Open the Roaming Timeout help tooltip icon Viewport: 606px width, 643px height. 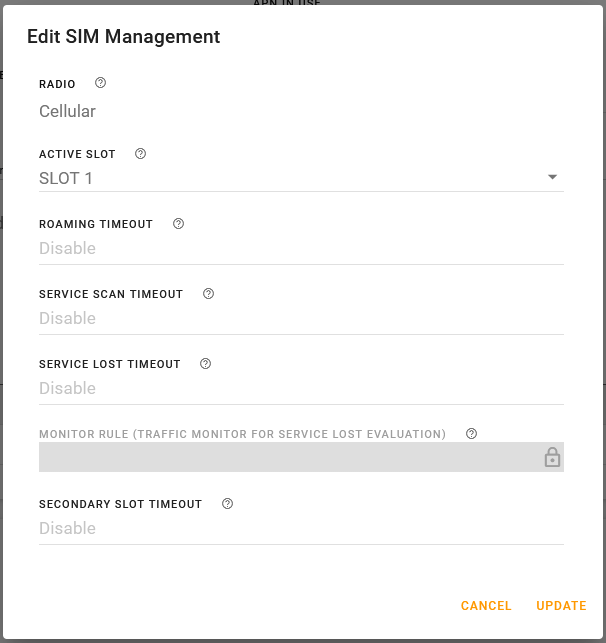[178, 224]
